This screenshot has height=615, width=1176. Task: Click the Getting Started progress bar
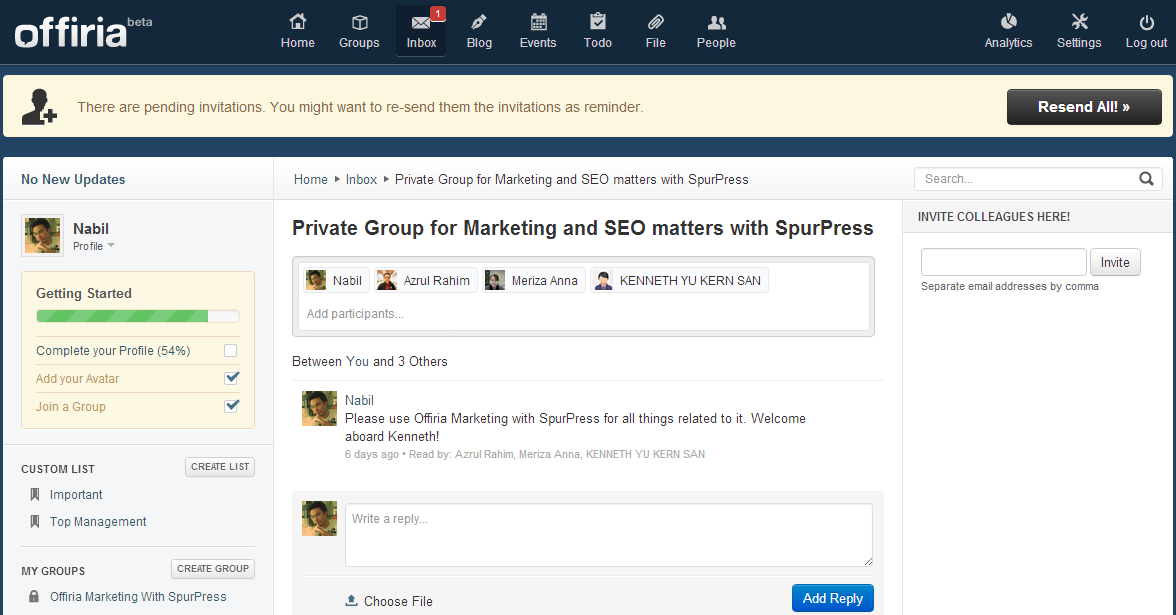pos(138,316)
